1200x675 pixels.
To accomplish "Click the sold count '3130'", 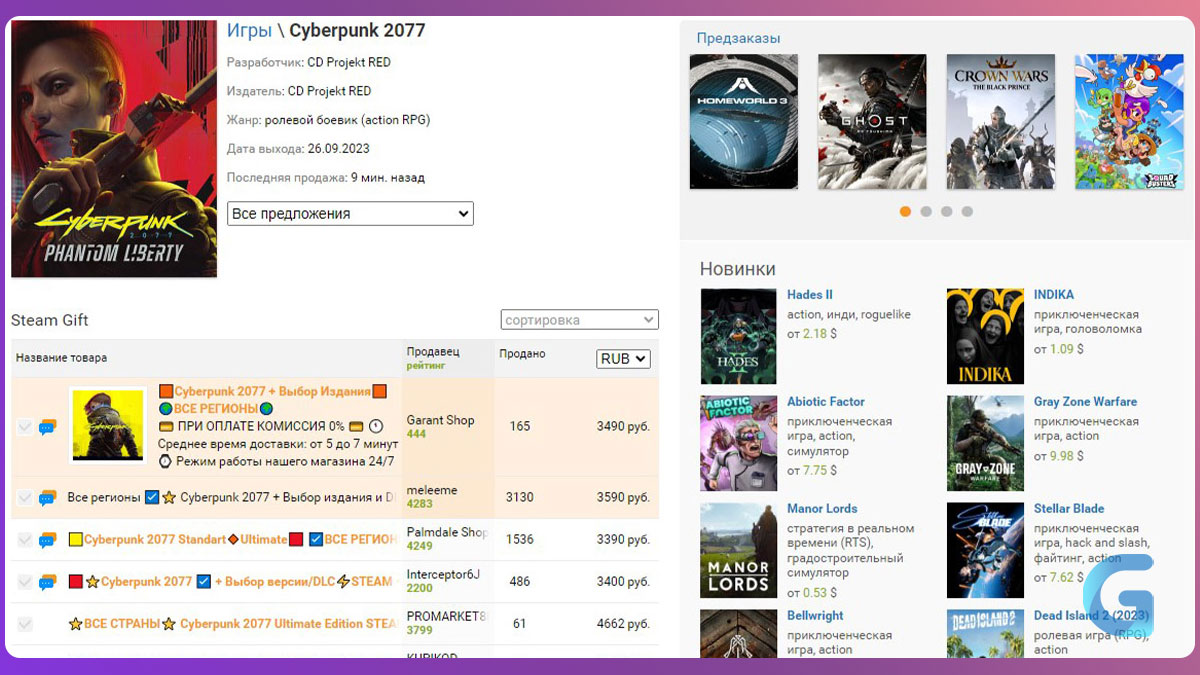I will (x=520, y=497).
